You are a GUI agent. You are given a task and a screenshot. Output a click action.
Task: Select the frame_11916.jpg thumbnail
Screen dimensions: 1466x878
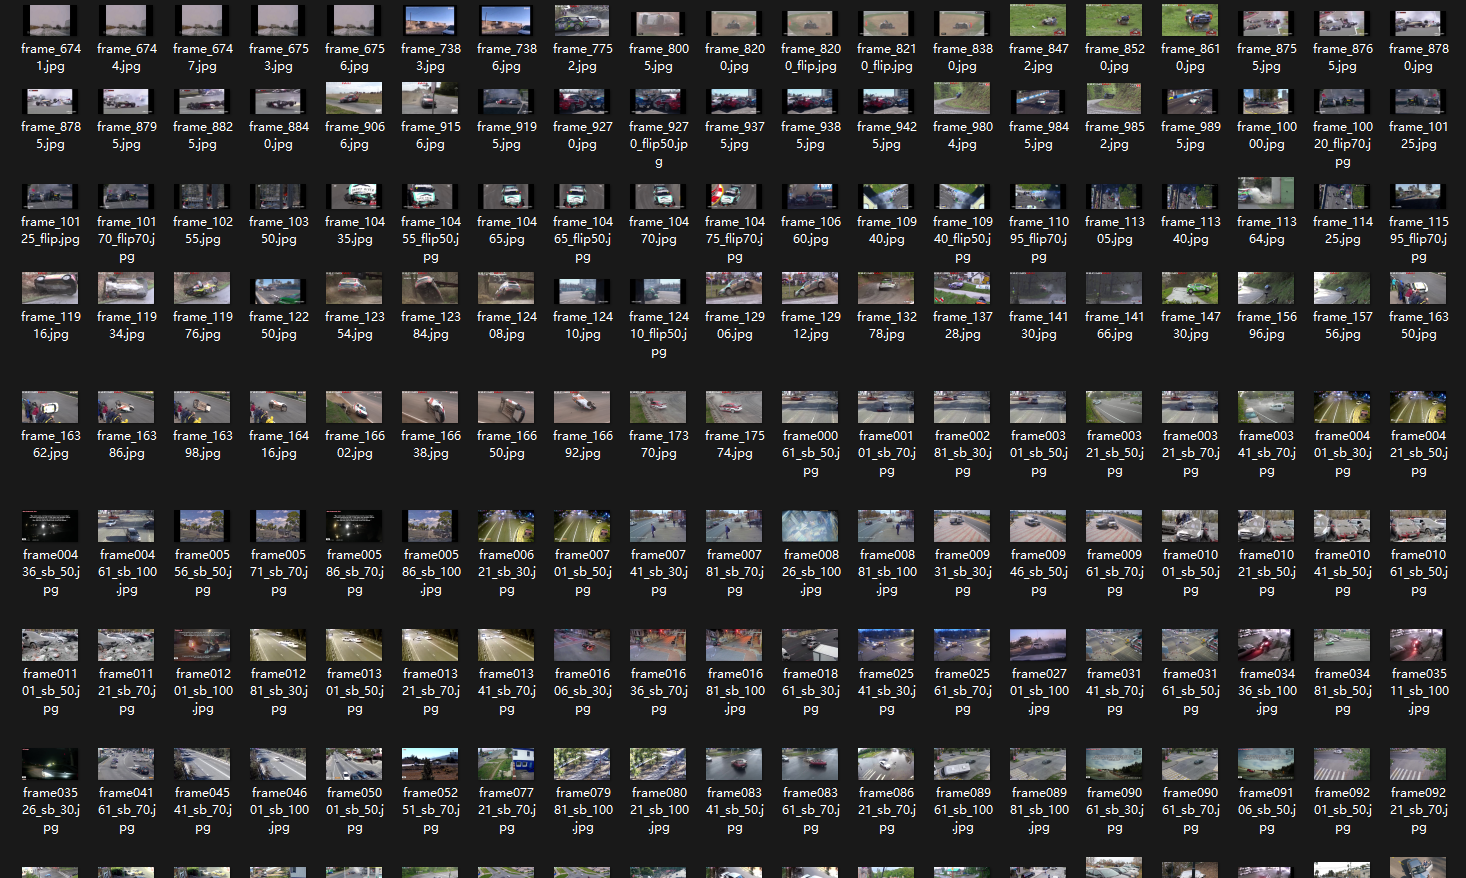[x=50, y=289]
